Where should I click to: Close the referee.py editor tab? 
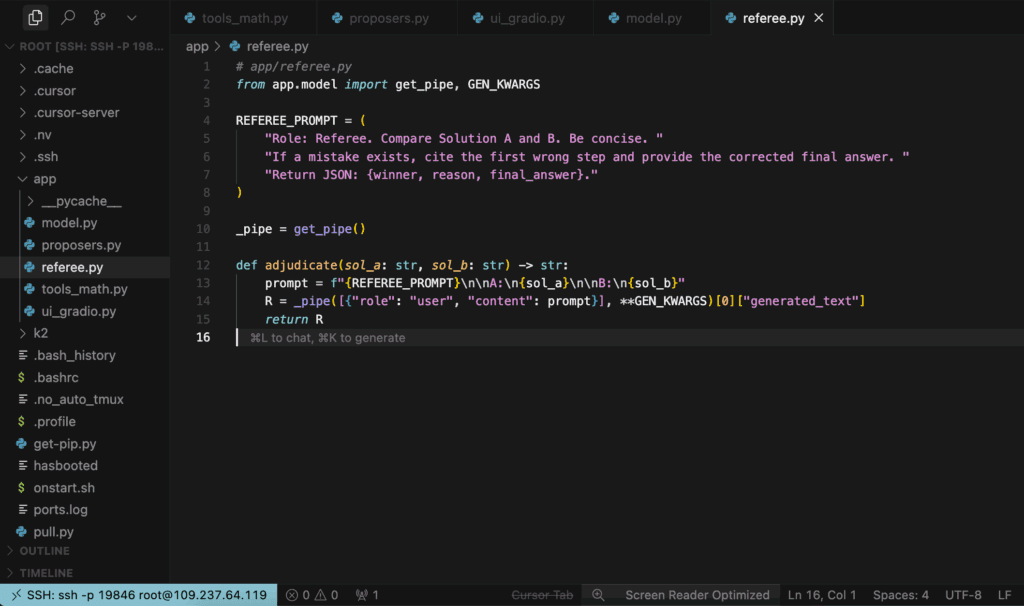(819, 18)
